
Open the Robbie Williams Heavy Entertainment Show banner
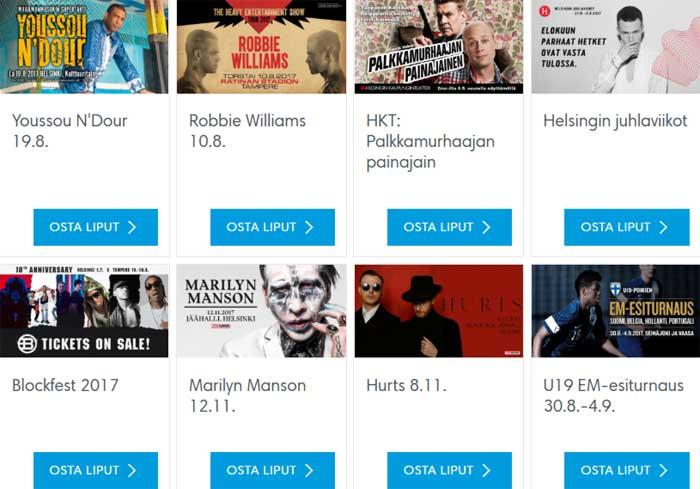[261, 46]
